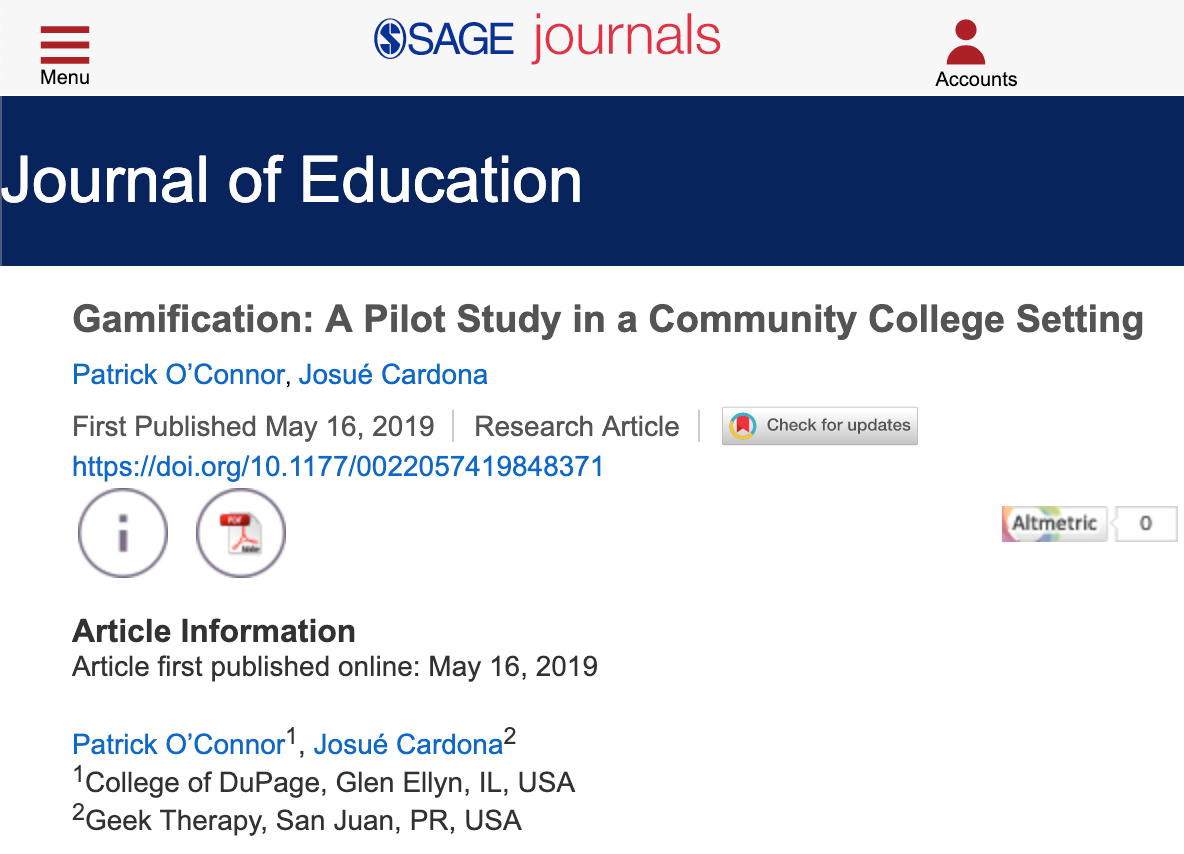Click the Accounts label text

pyautogui.click(x=976, y=79)
